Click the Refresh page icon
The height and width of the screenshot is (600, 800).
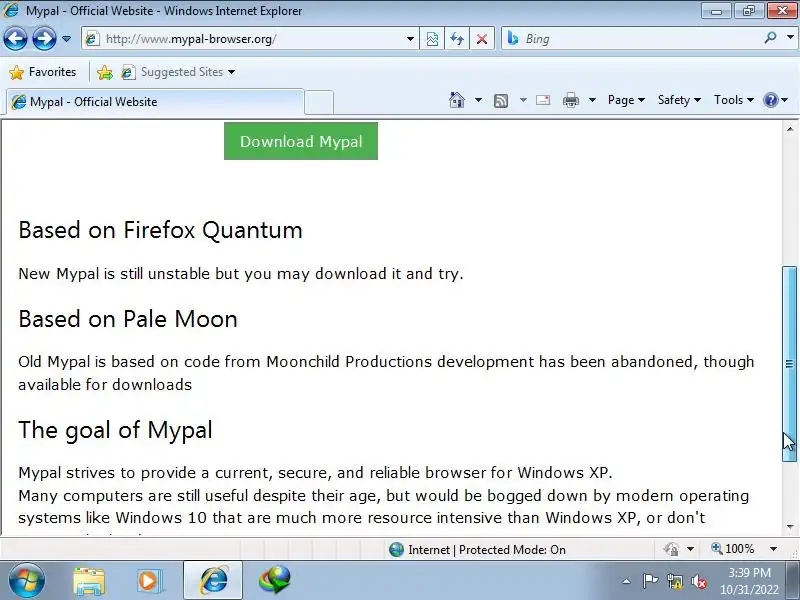[457, 39]
